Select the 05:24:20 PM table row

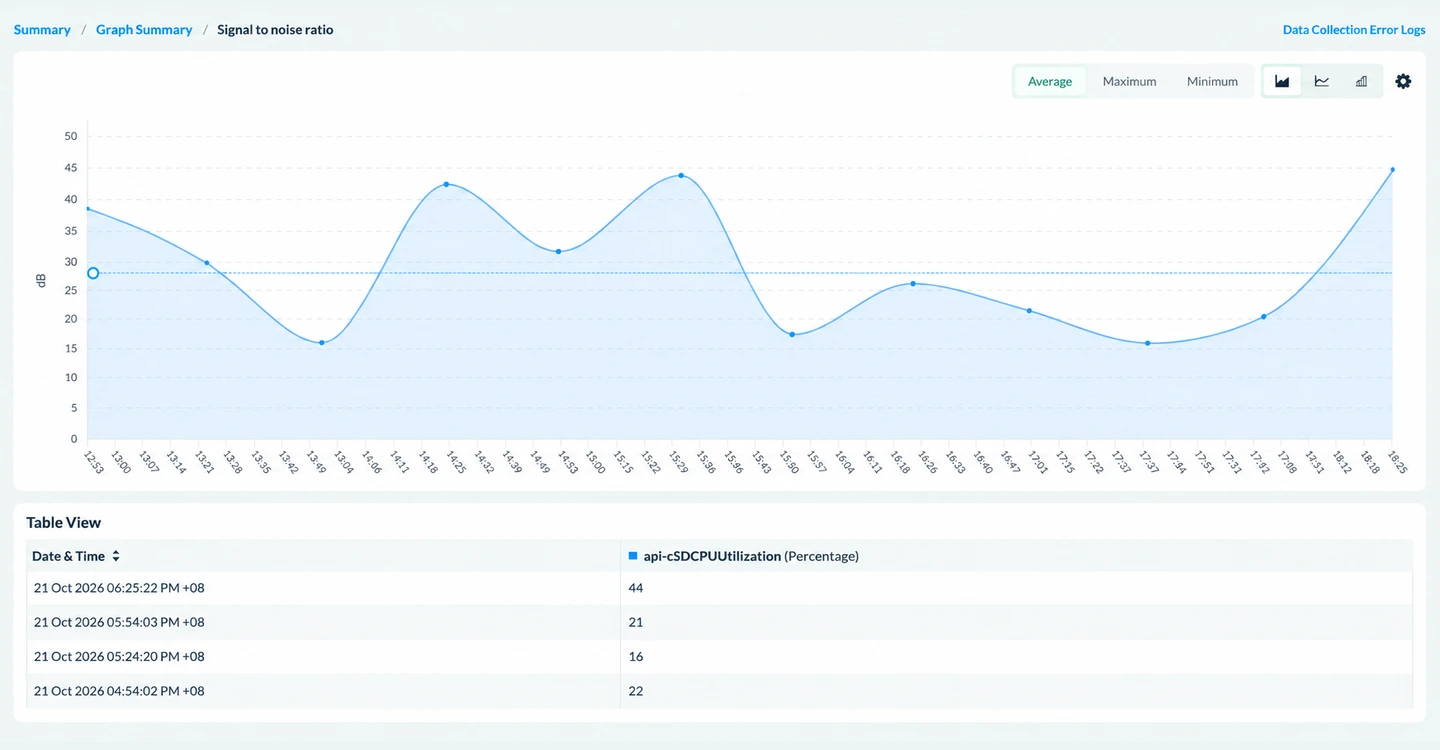tap(719, 657)
